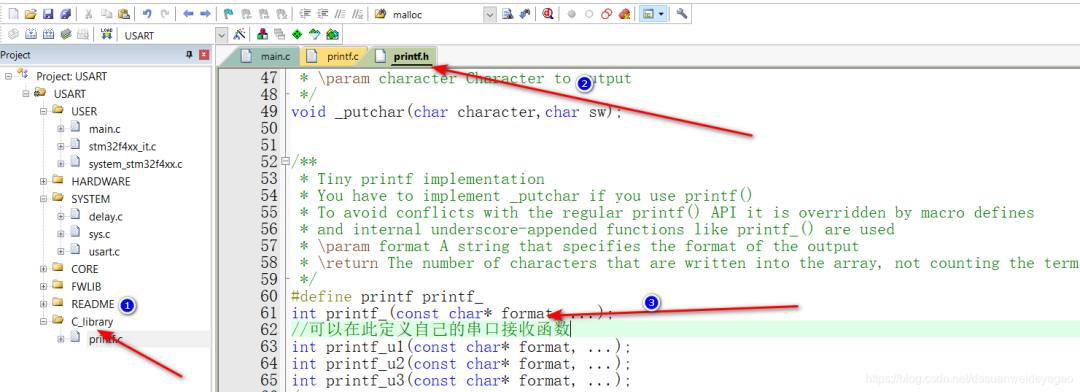
Task: Click the 'Project: USART' root node
Action: point(72,76)
